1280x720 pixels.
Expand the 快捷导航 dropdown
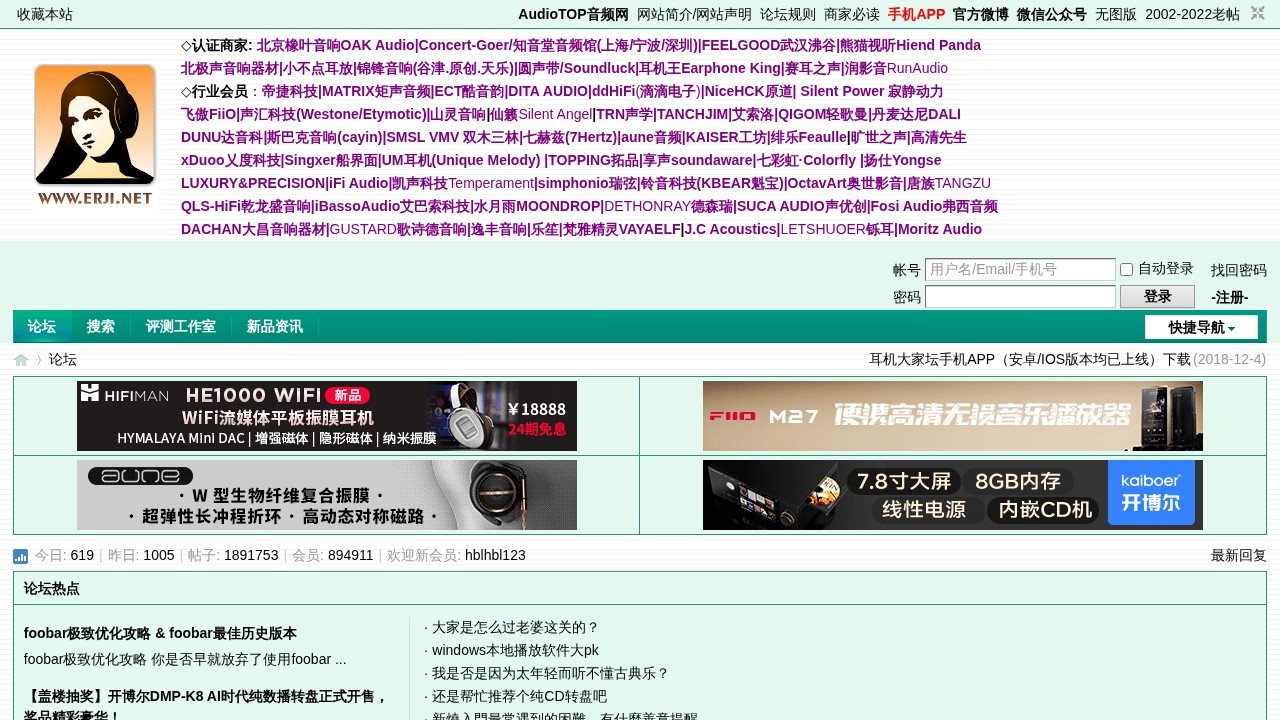[1201, 327]
